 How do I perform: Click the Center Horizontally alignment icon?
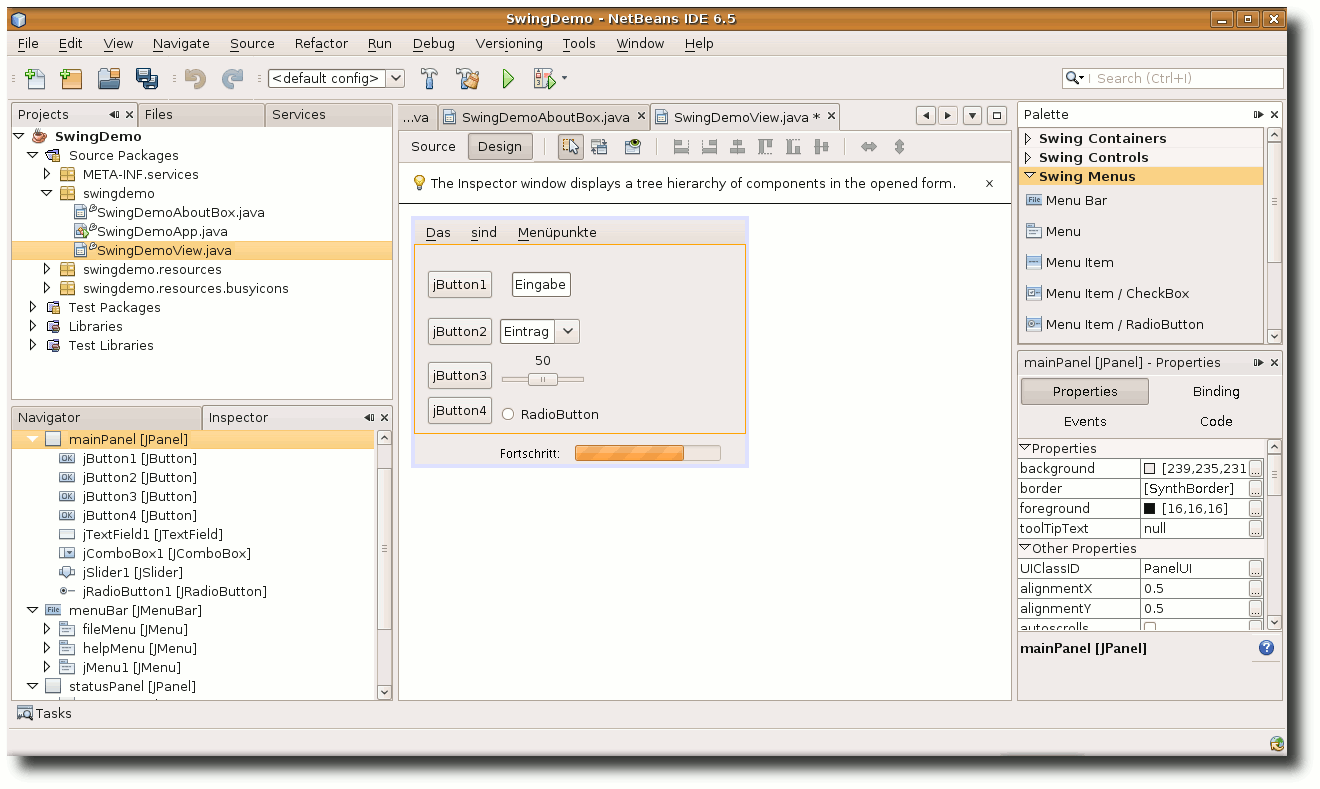click(737, 147)
